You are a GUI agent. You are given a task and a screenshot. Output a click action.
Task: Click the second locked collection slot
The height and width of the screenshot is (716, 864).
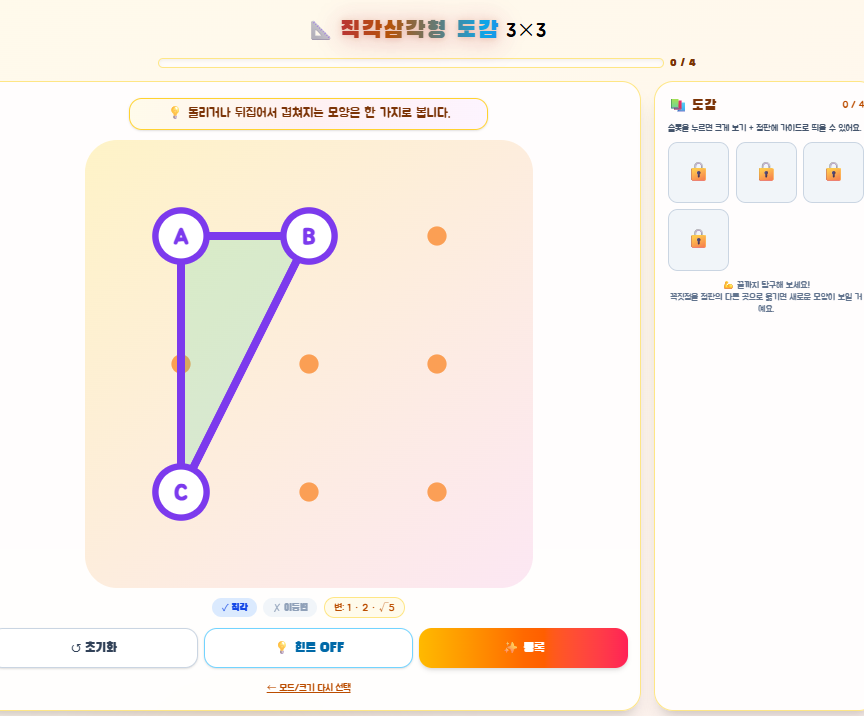pyautogui.click(x=766, y=173)
